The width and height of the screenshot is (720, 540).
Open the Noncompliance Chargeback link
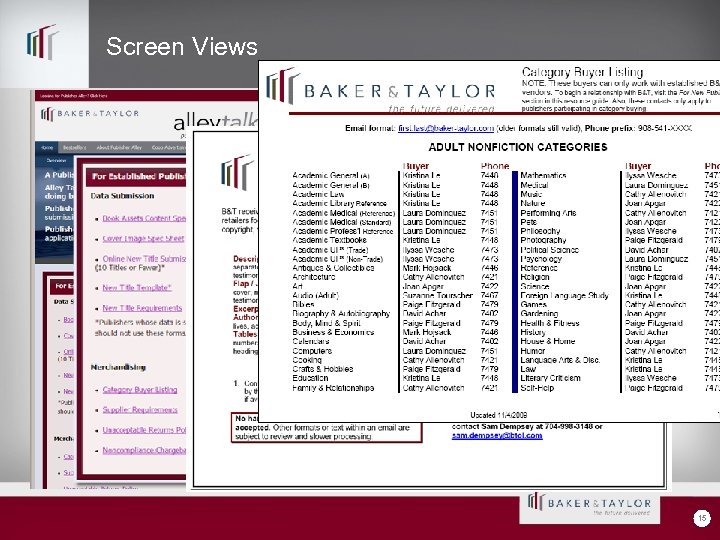click(x=144, y=450)
